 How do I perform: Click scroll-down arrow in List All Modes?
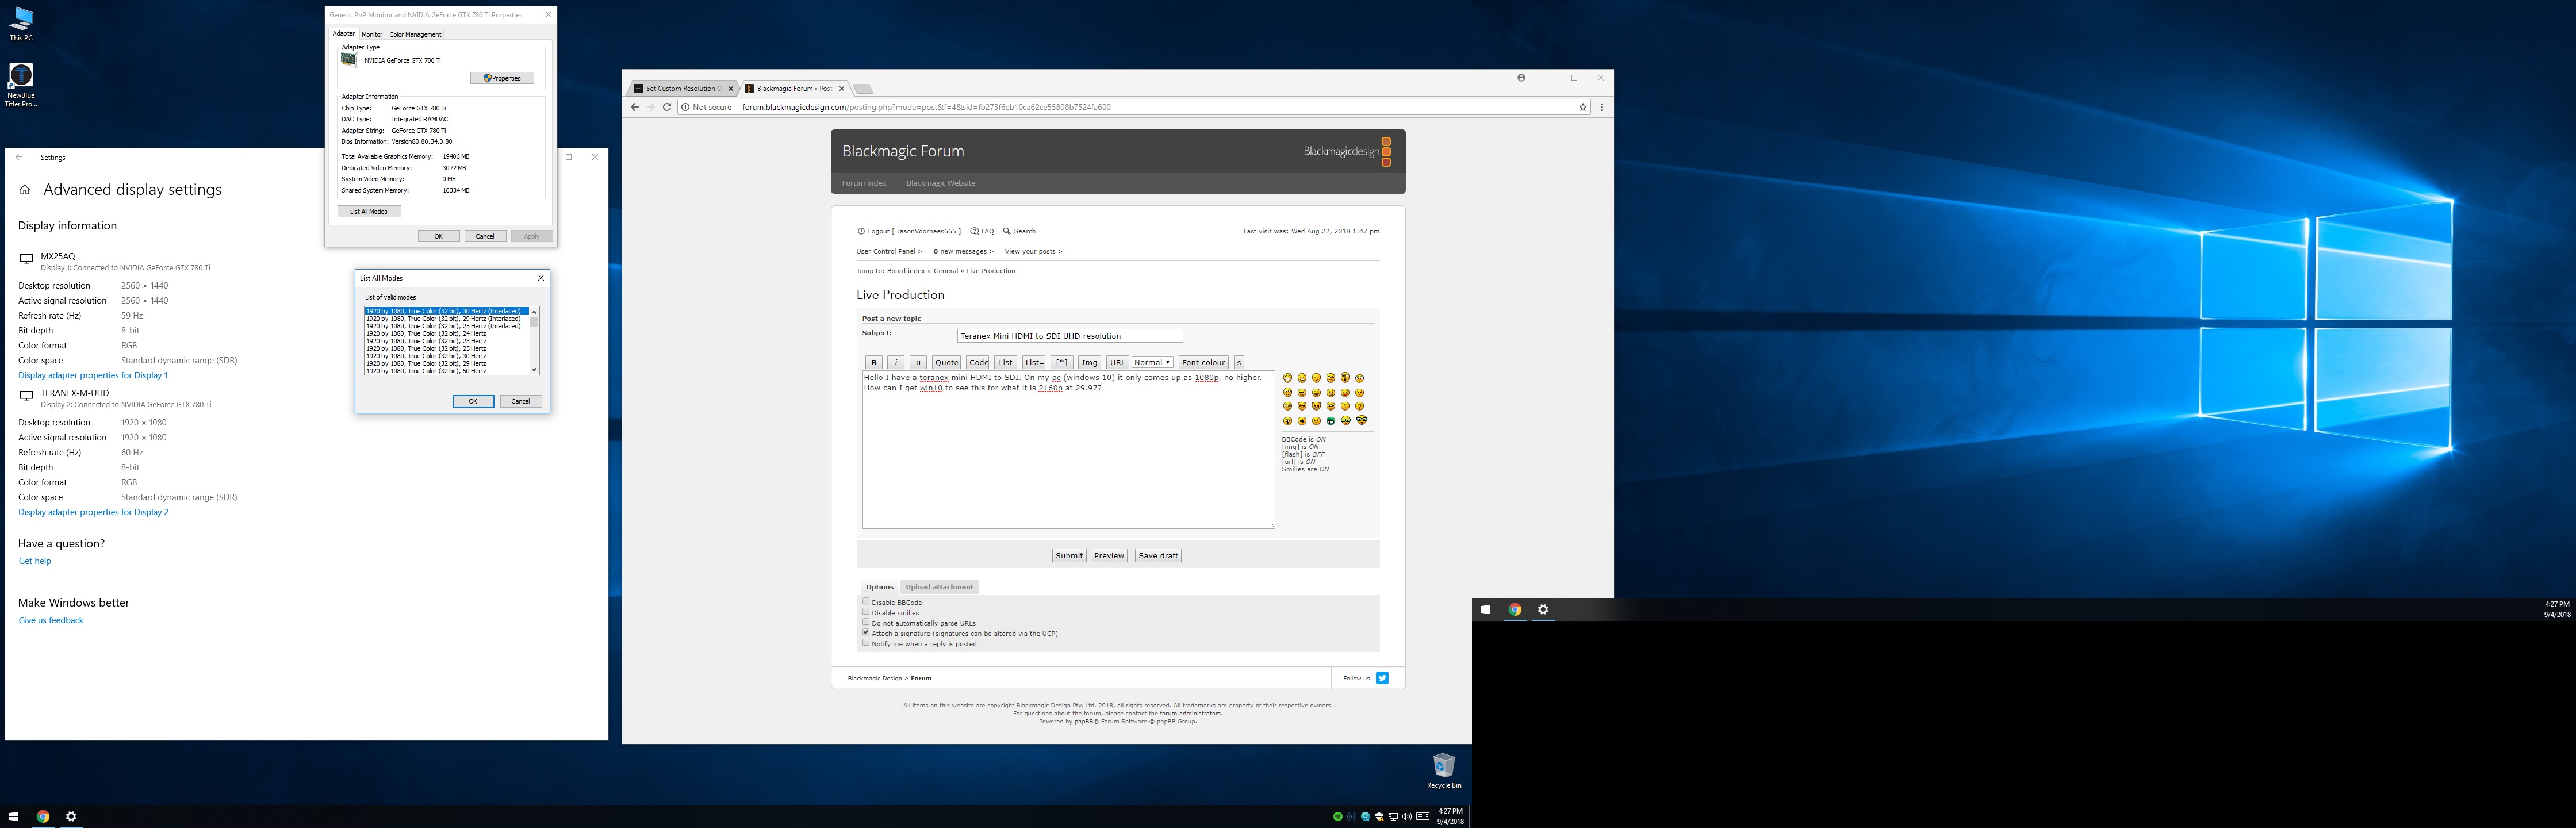534,370
